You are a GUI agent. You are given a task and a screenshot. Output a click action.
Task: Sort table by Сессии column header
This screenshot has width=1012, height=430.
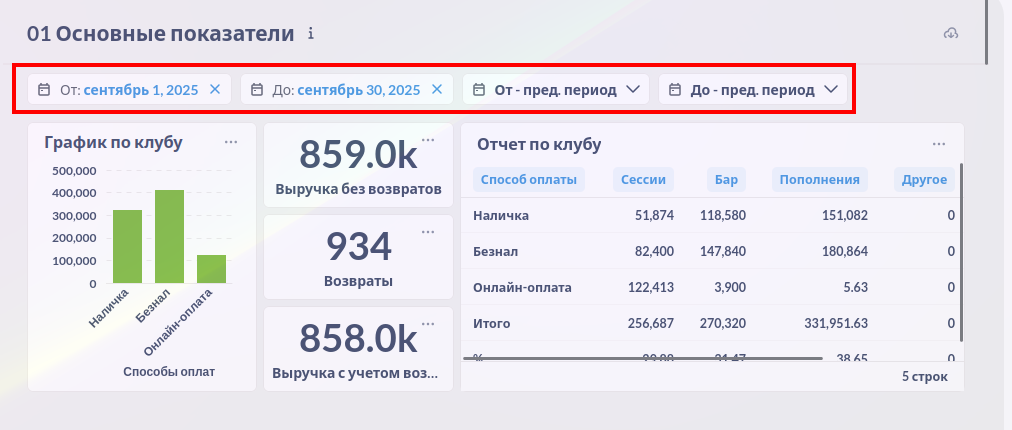click(644, 180)
